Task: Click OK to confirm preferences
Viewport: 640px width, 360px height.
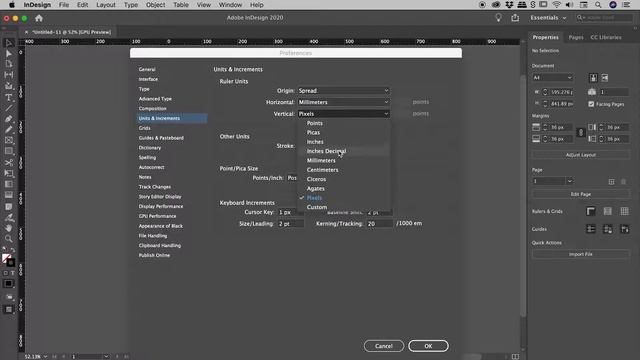Action: point(428,346)
